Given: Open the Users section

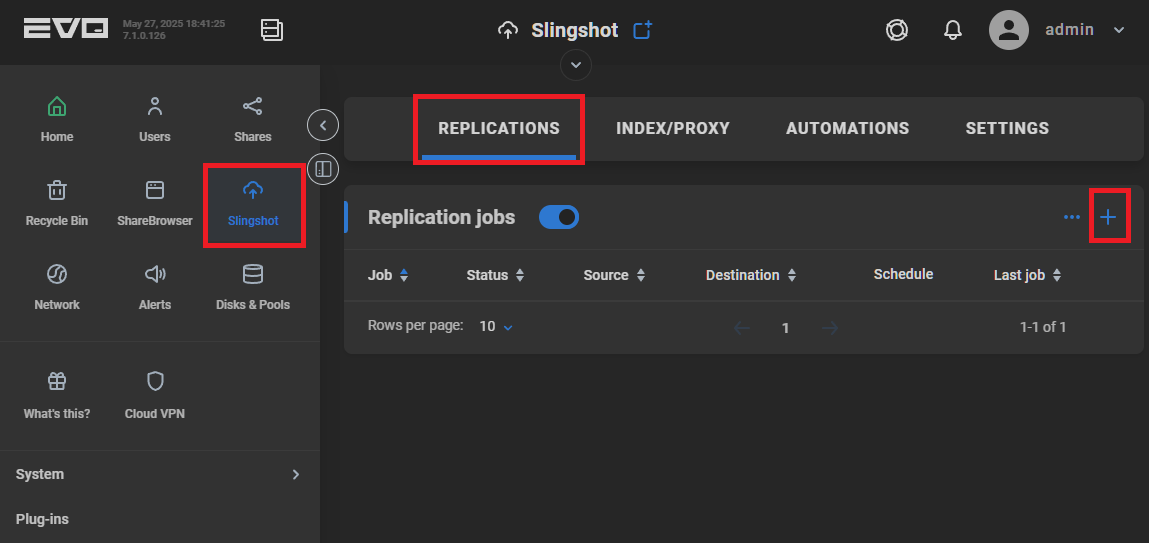Looking at the screenshot, I should coord(155,120).
